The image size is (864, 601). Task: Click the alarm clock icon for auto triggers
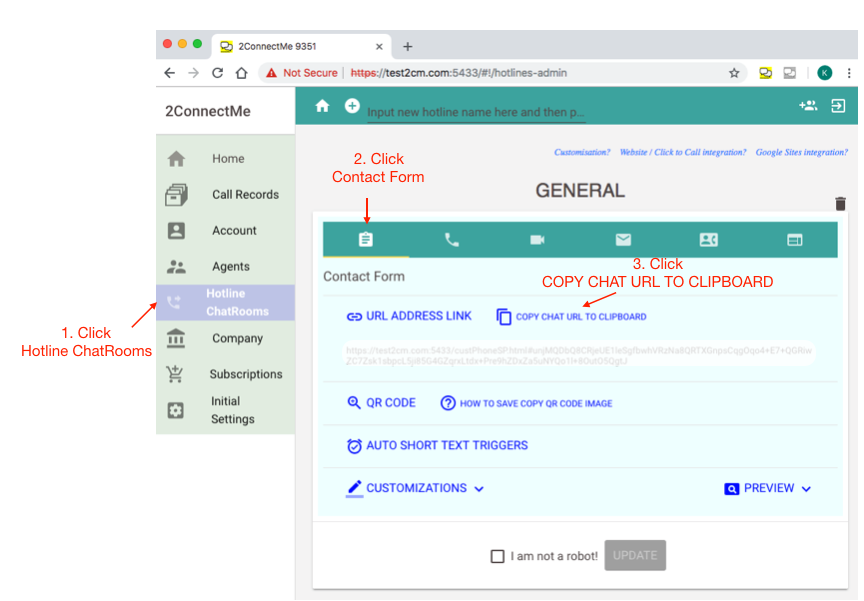tap(354, 446)
